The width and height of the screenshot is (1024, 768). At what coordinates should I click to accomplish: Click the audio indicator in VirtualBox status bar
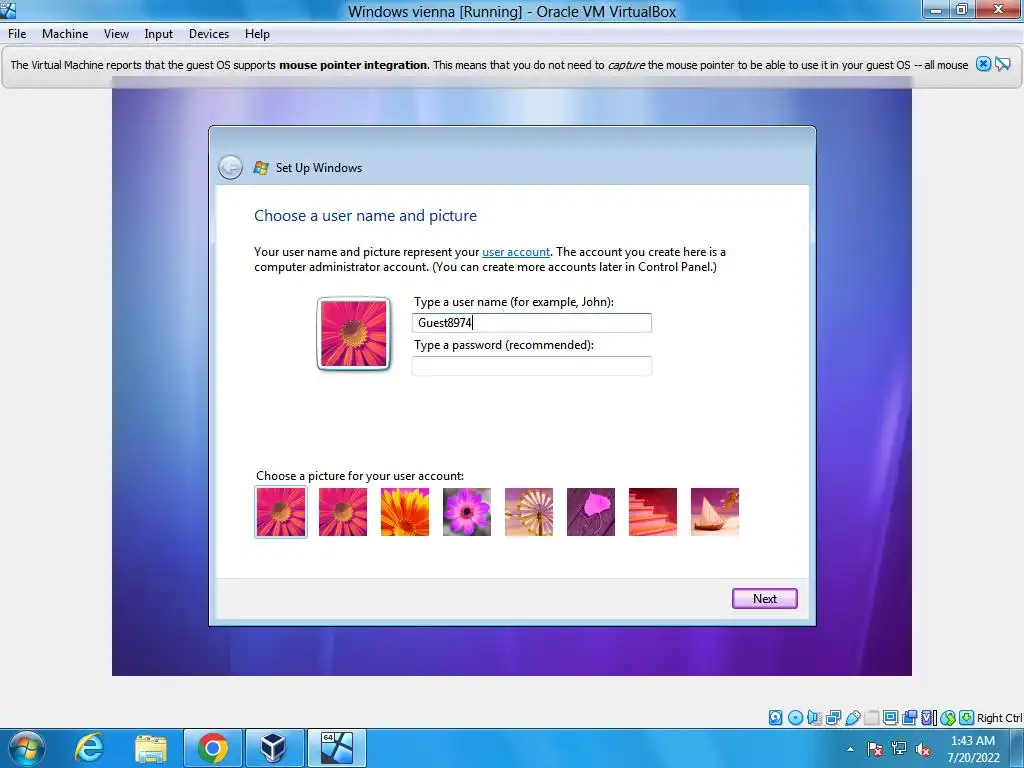pyautogui.click(x=814, y=718)
